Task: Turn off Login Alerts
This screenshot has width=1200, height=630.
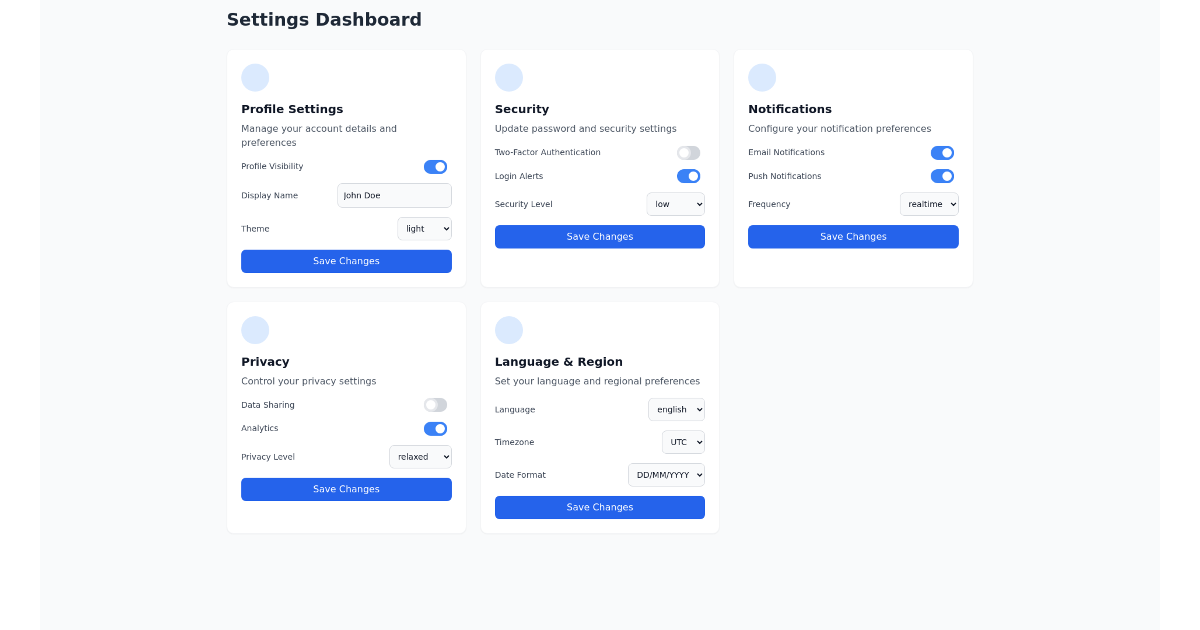Action: point(688,175)
